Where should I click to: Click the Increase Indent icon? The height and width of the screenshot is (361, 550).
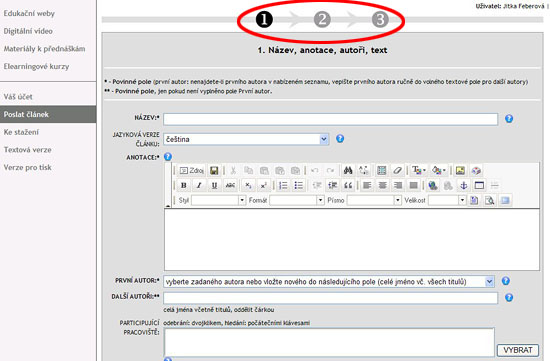(332, 185)
